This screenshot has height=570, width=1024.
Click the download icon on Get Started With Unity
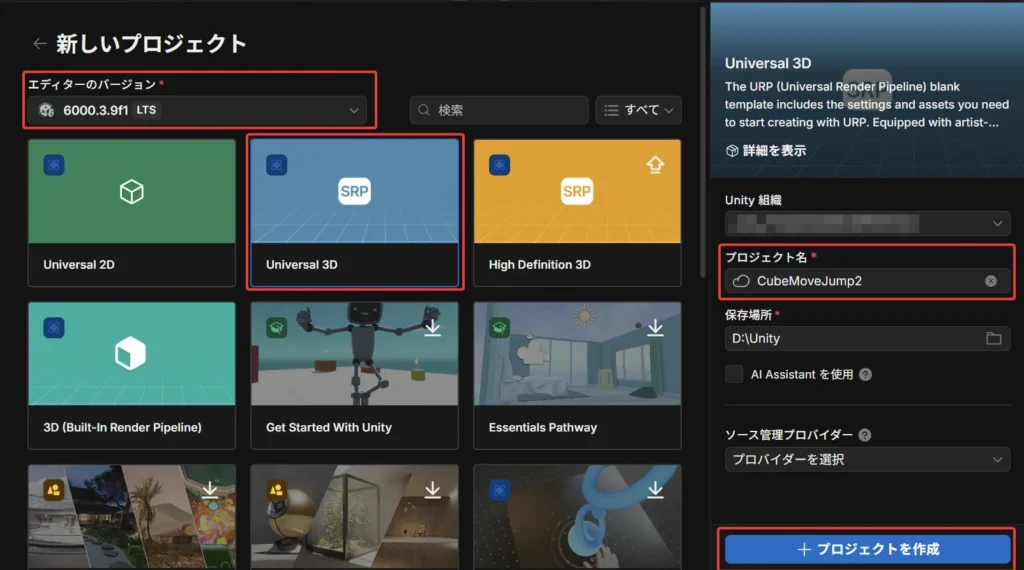432,327
